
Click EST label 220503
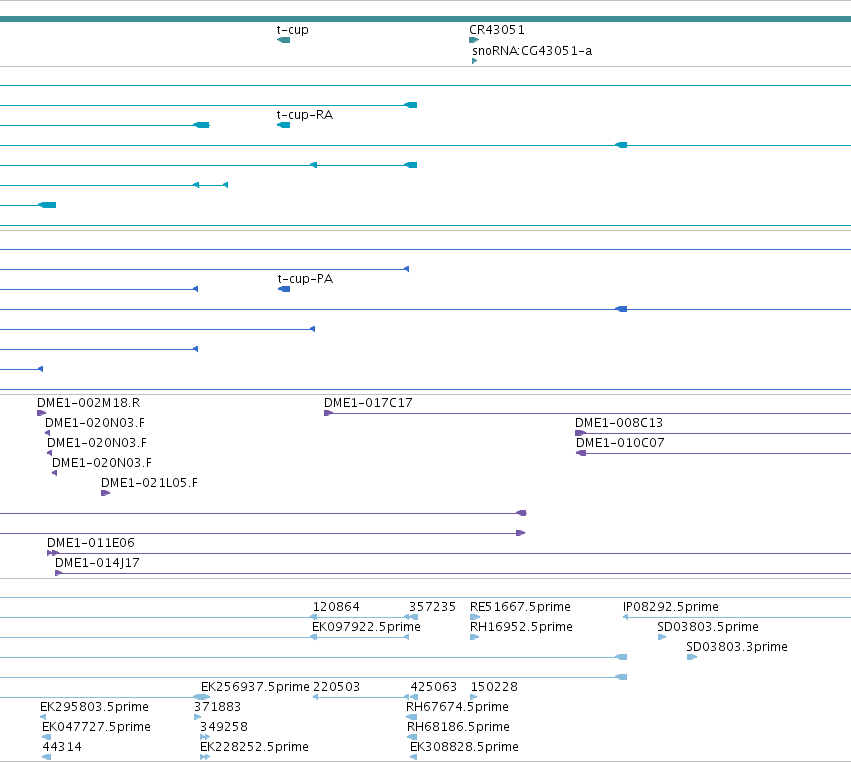336,687
